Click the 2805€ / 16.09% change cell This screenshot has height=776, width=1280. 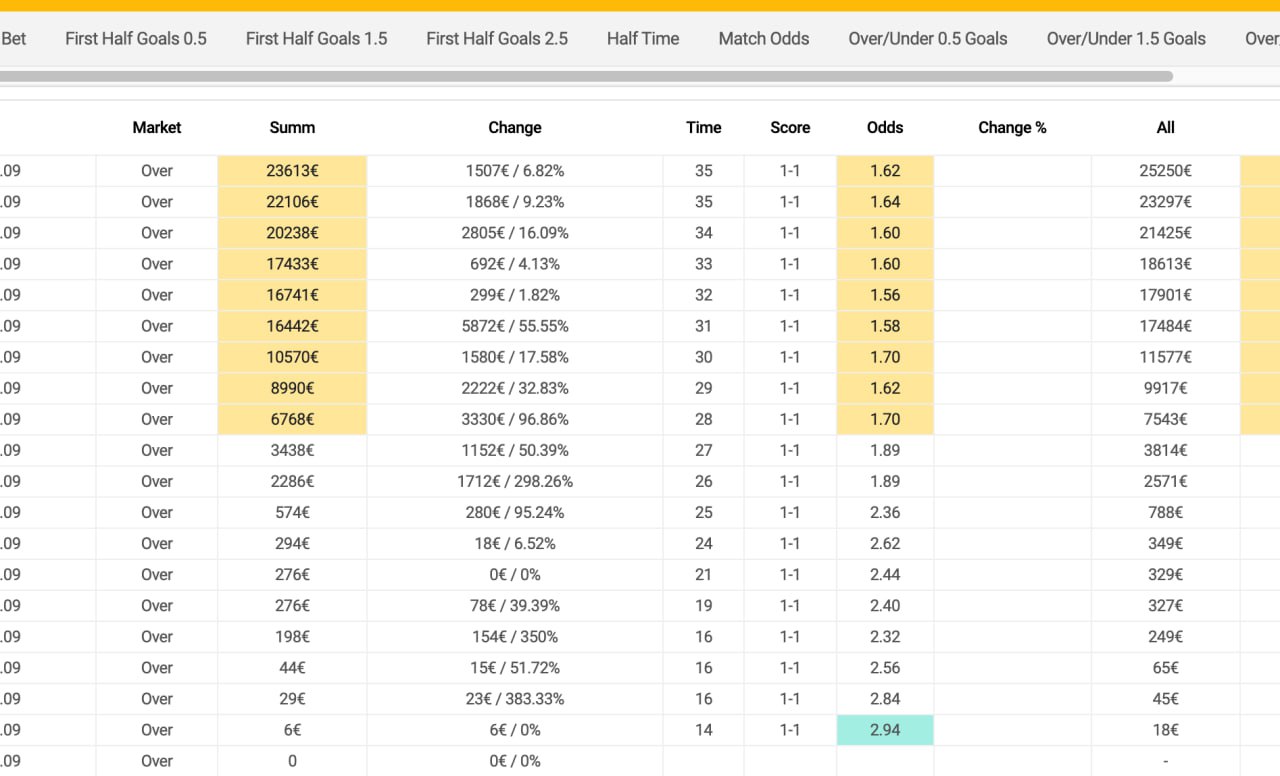pyautogui.click(x=515, y=233)
